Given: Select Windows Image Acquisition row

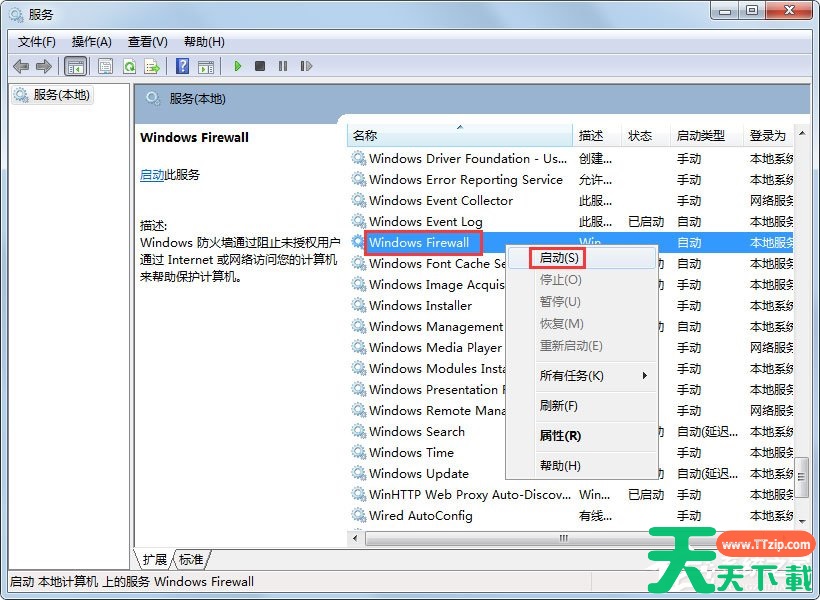Looking at the screenshot, I should (x=428, y=285).
